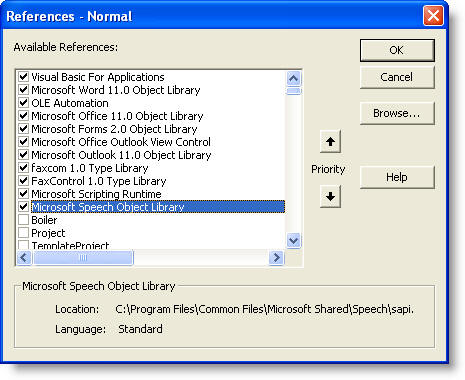Toggle Microsoft Outlook 11.0 Object Library checkbox
This screenshot has height=380, width=465.
23,155
